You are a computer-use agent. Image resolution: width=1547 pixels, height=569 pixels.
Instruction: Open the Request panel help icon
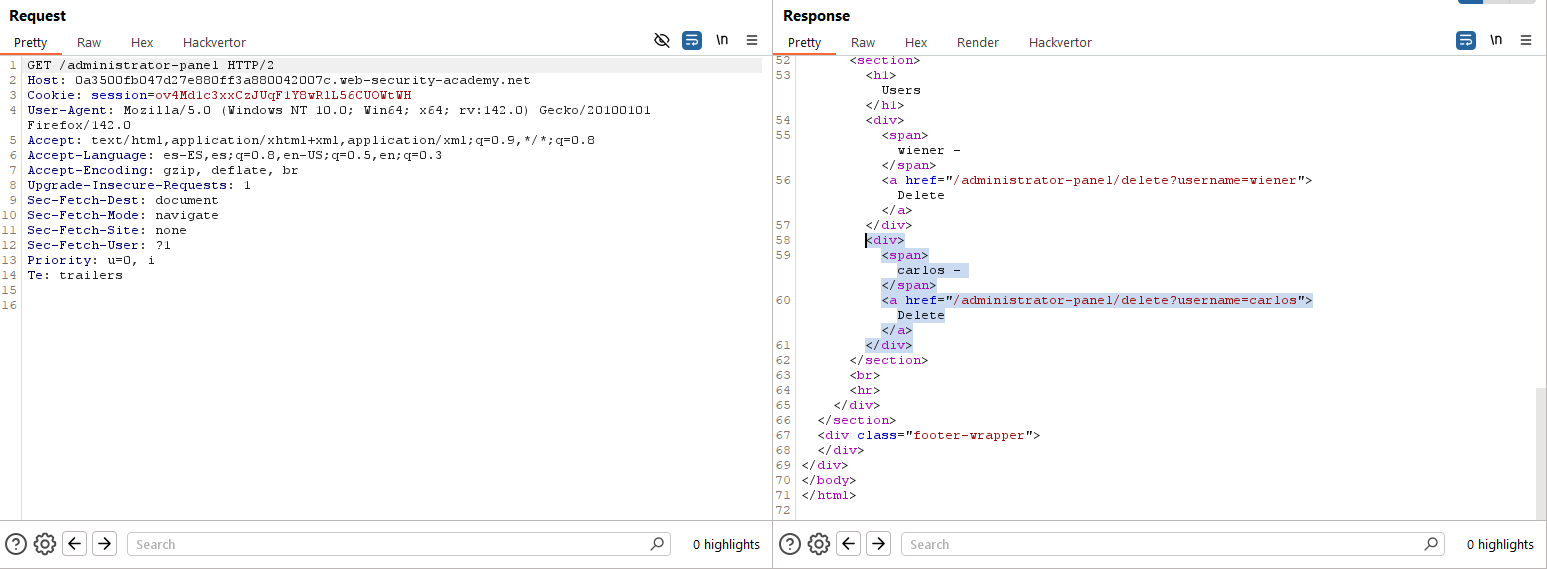pos(16,544)
